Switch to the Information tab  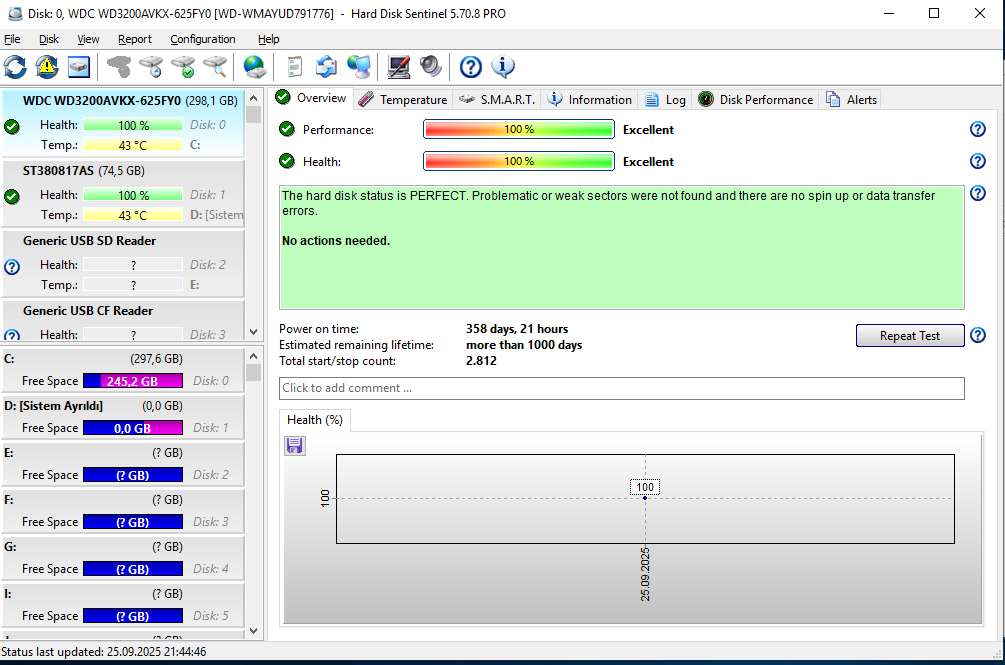(x=590, y=99)
